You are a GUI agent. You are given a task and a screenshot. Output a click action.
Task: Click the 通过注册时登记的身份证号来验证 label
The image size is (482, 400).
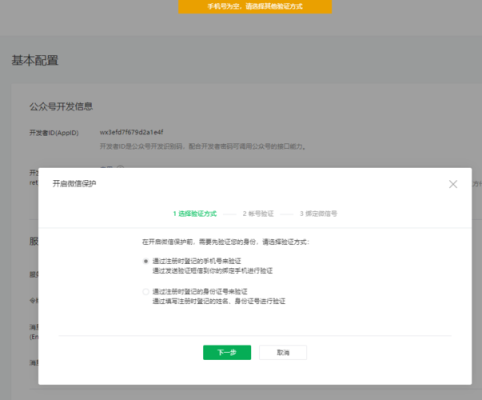coord(200,292)
